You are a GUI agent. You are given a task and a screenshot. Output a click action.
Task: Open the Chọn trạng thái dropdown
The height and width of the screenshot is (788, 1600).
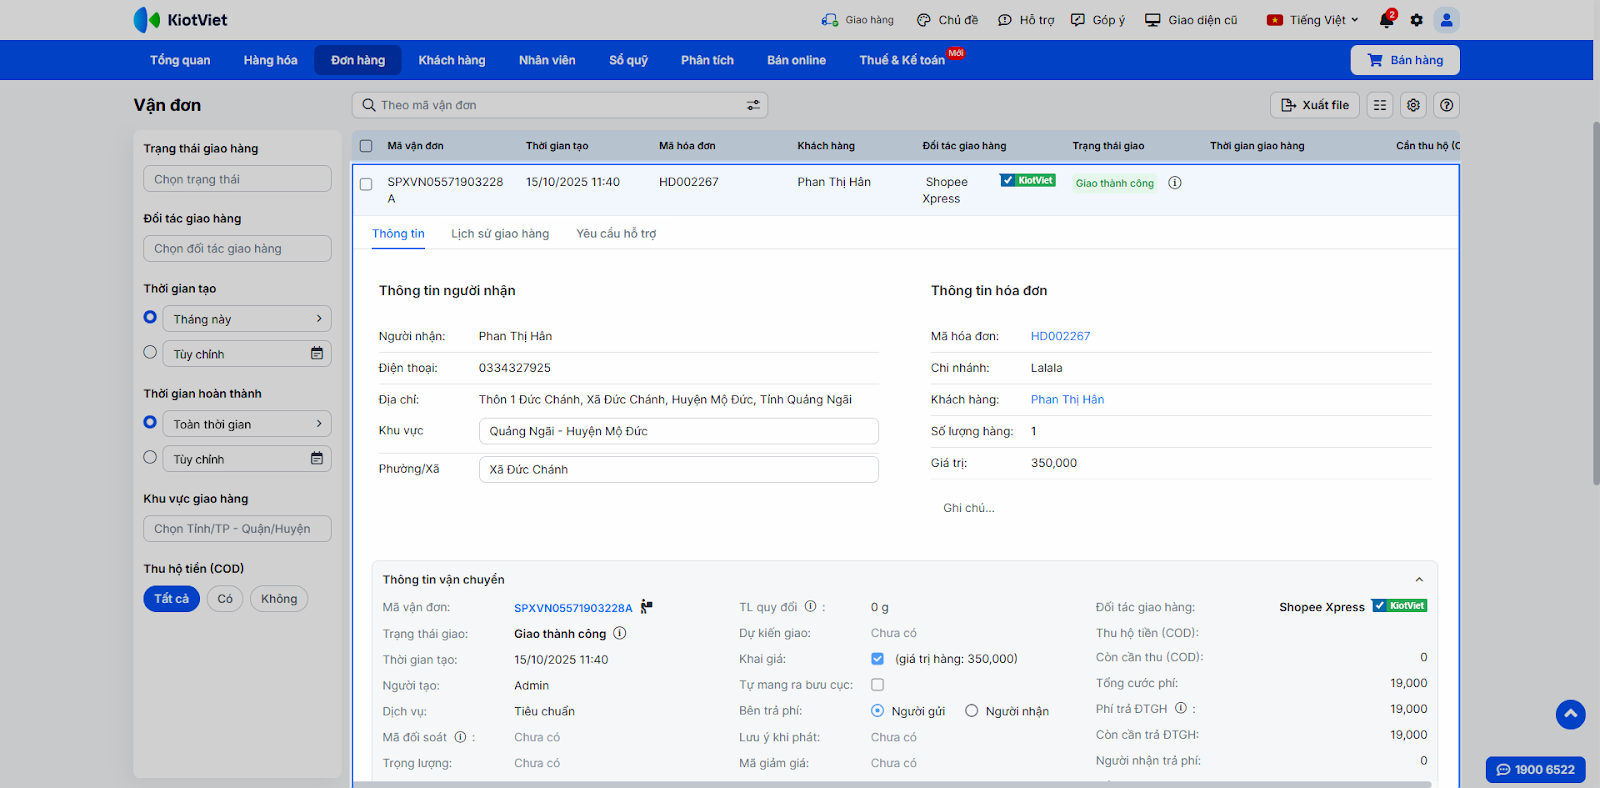click(x=237, y=179)
